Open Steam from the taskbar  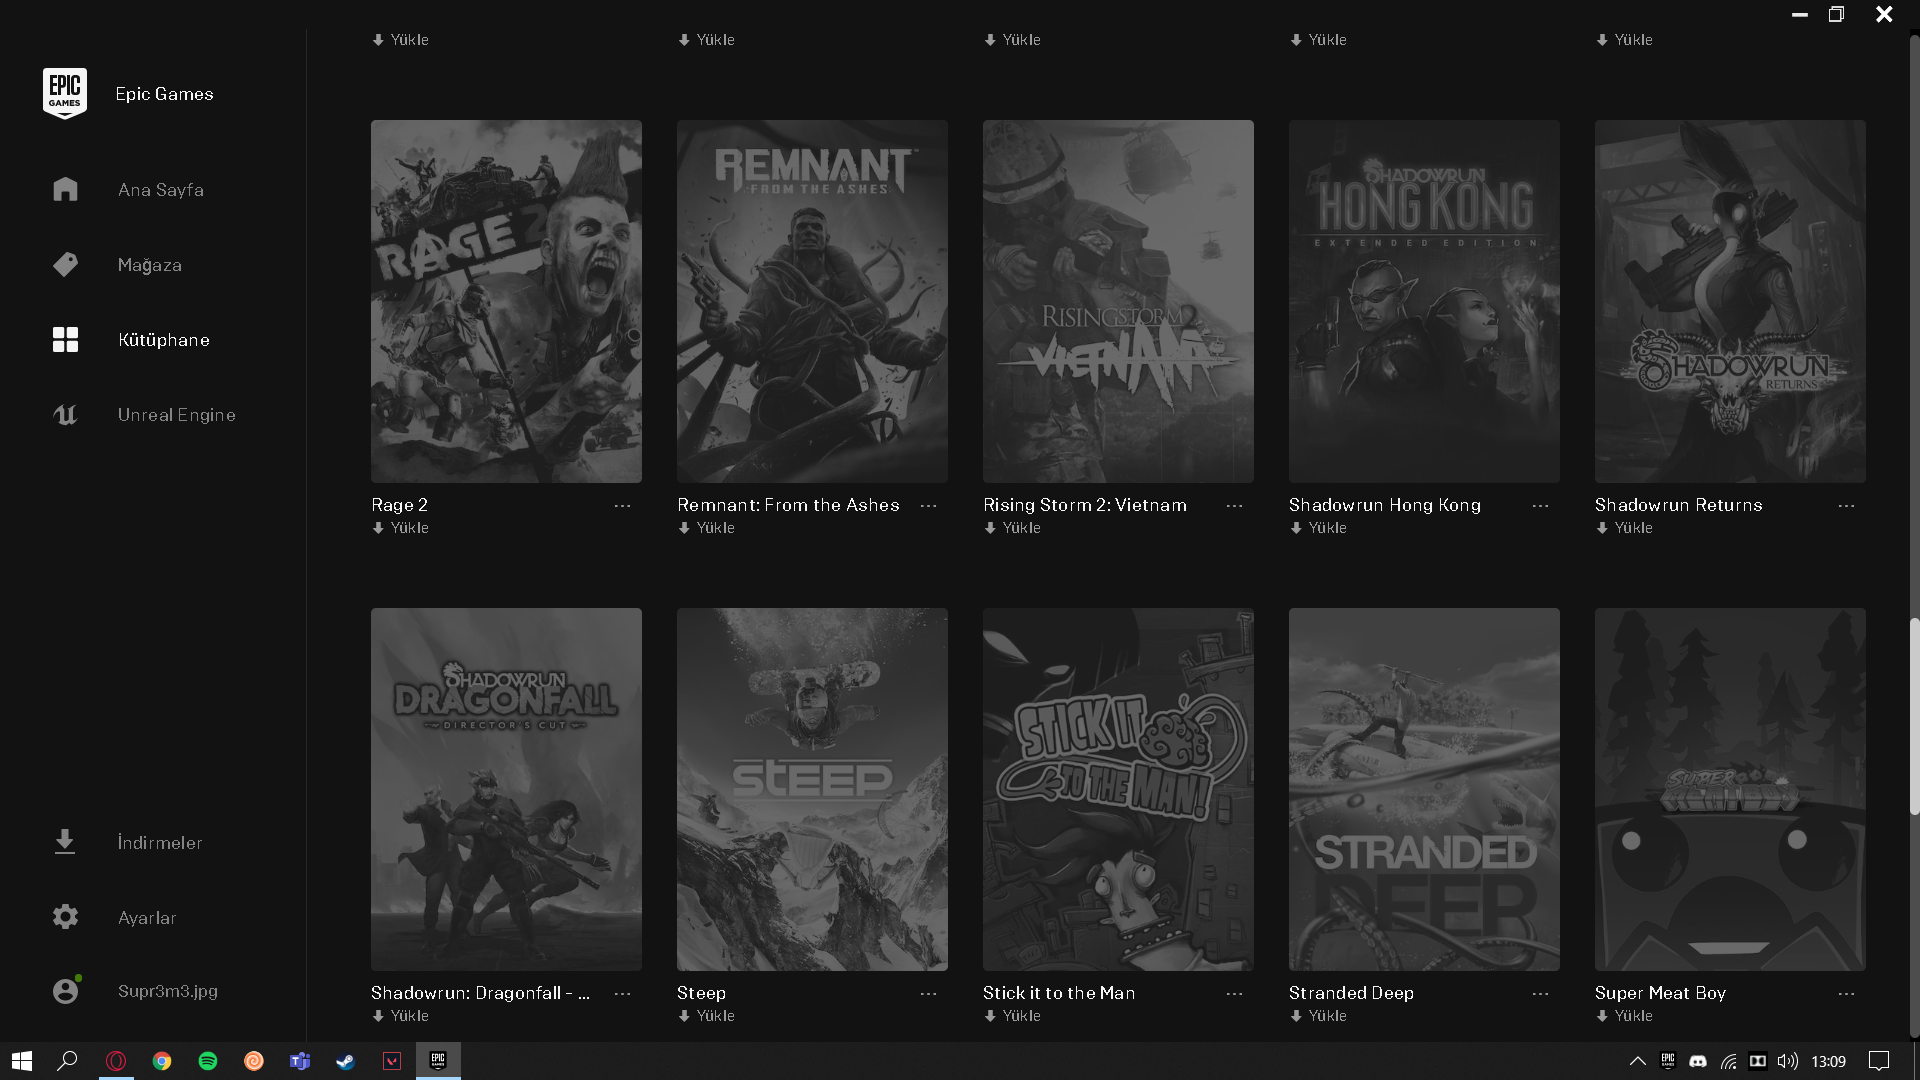tap(346, 1061)
